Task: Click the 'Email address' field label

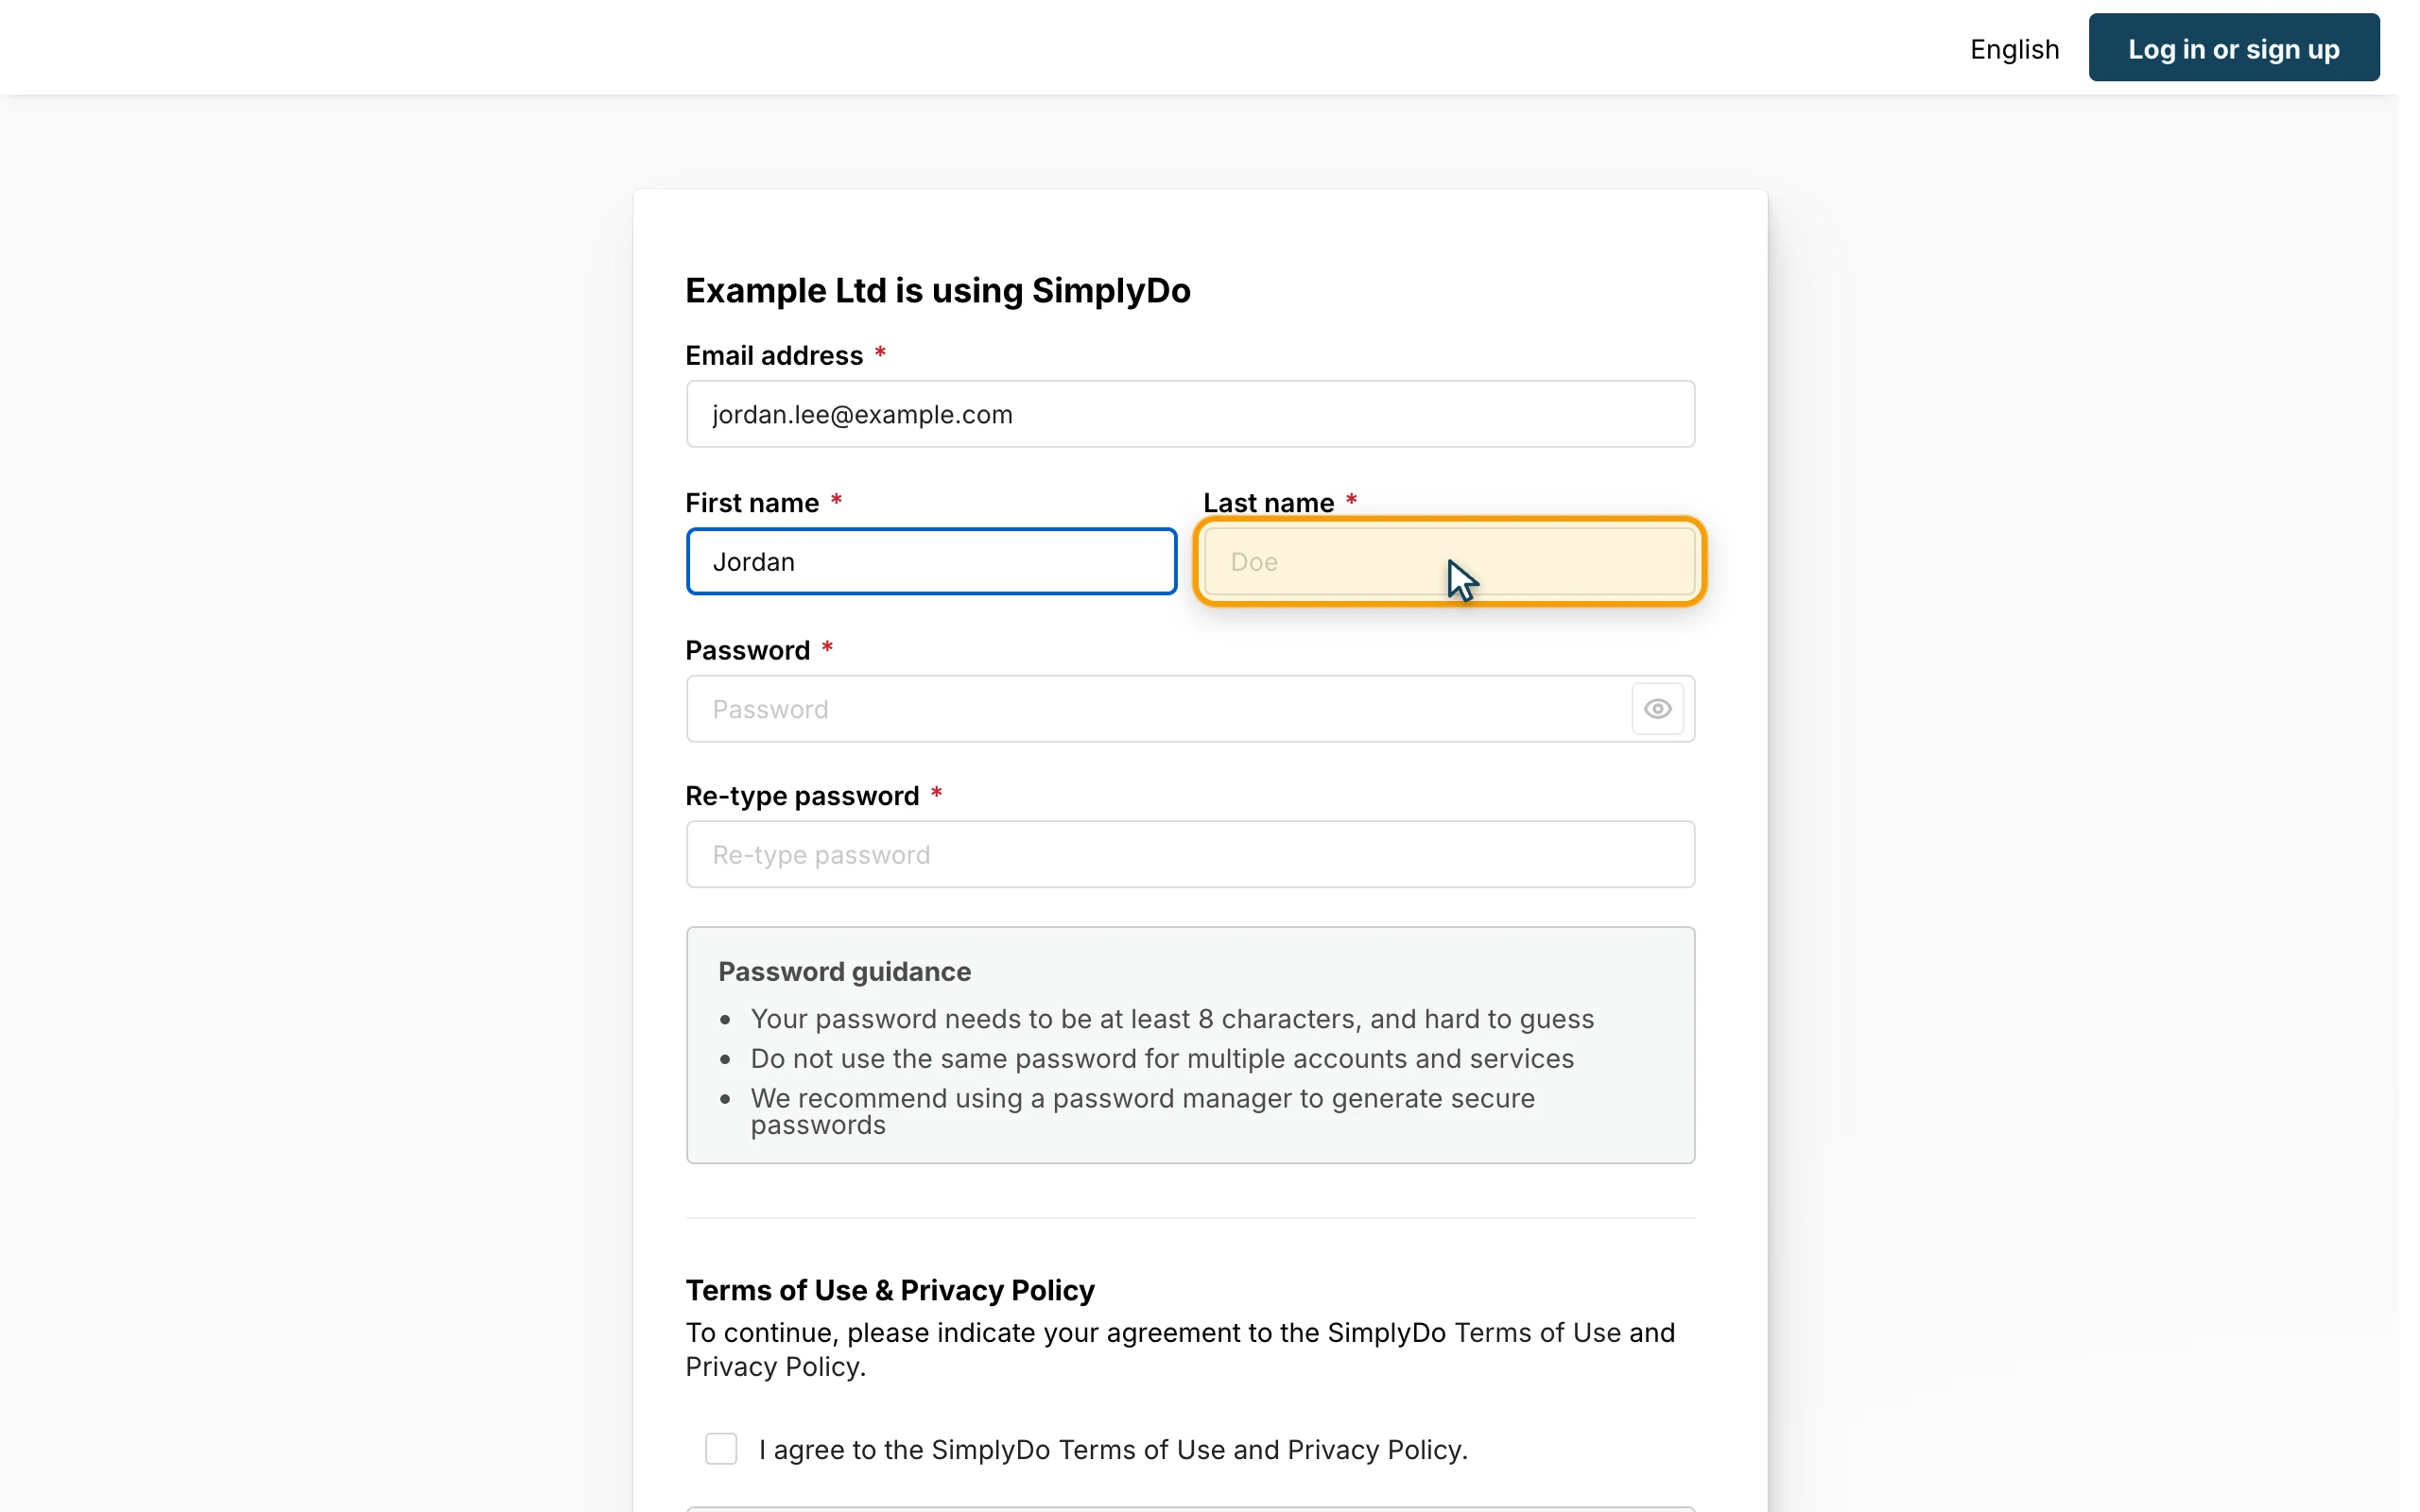Action: tap(774, 356)
